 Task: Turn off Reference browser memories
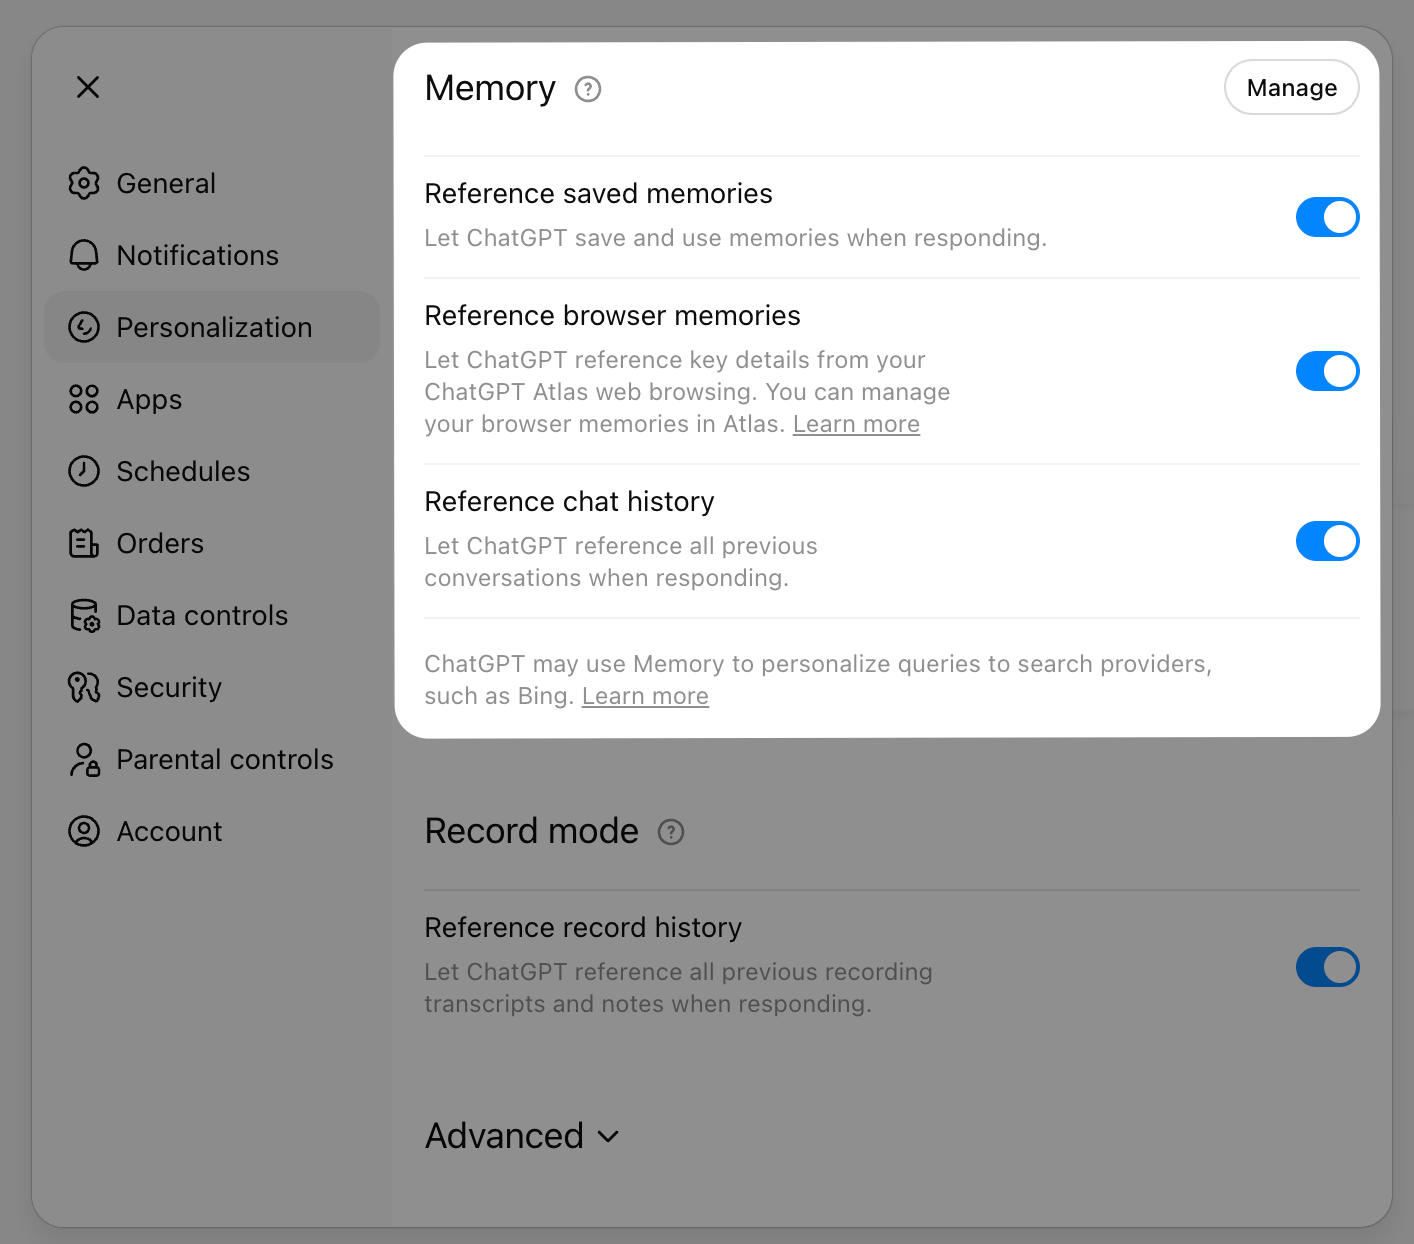1327,371
